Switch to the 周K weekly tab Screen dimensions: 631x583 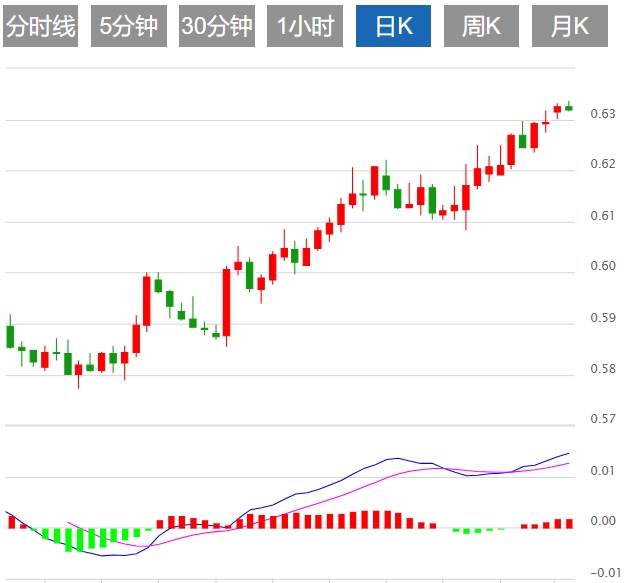pyautogui.click(x=481, y=26)
